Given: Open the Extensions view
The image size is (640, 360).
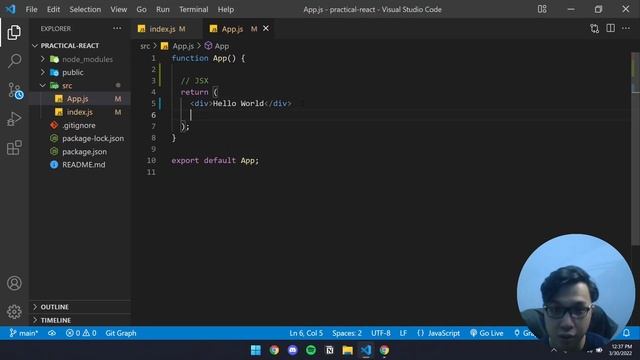Looking at the screenshot, I should click(14, 147).
